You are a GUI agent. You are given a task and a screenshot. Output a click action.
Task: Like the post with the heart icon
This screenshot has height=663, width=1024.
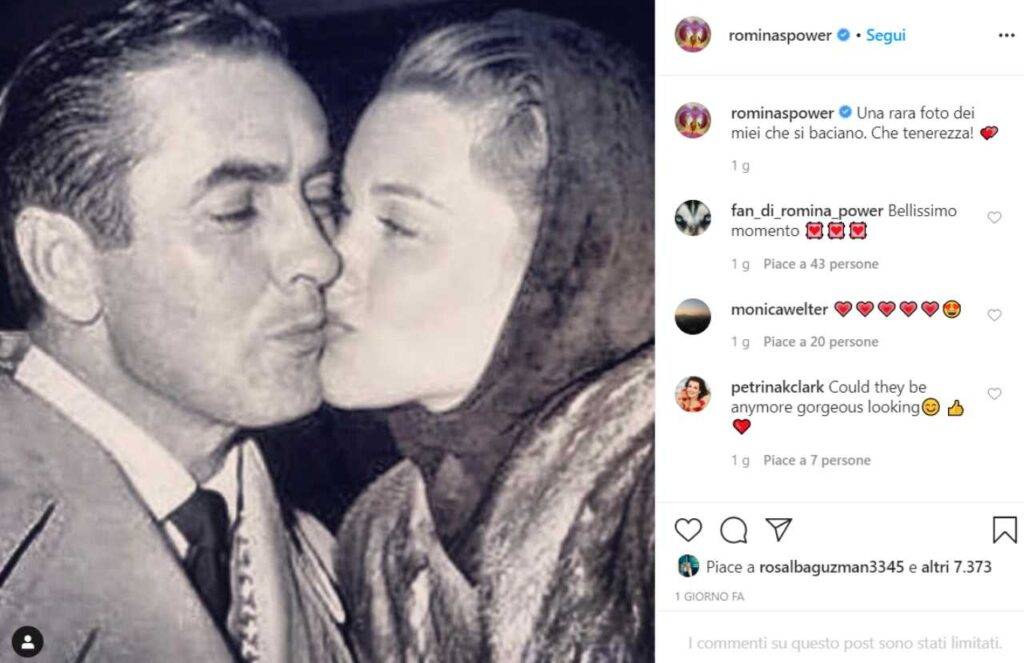click(688, 529)
